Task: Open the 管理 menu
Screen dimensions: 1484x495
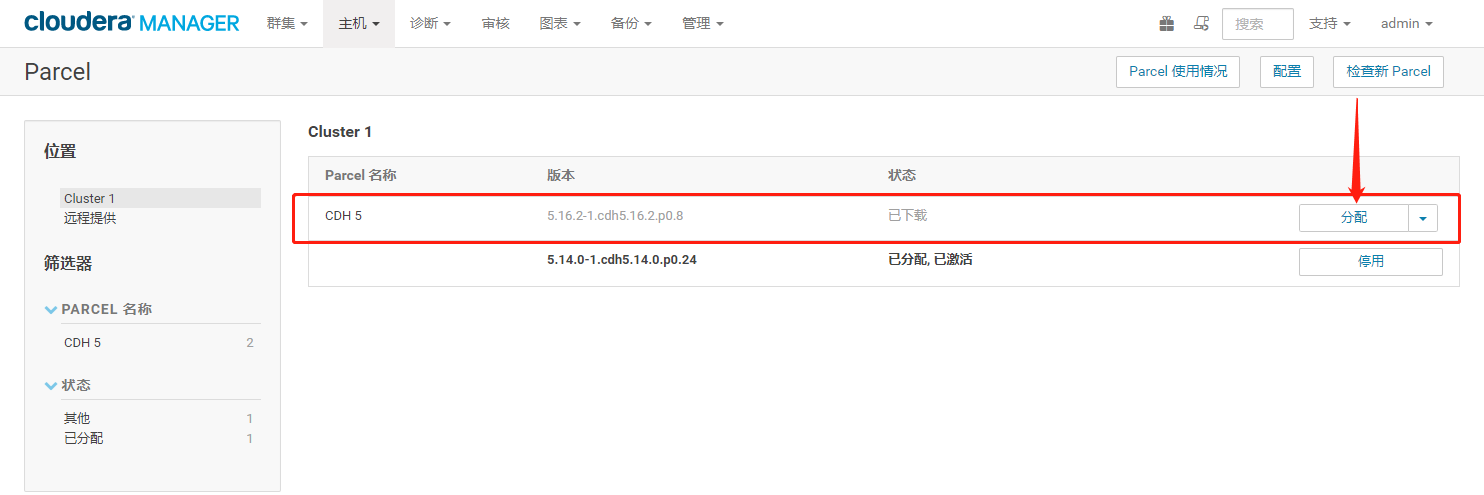Action: coord(703,23)
